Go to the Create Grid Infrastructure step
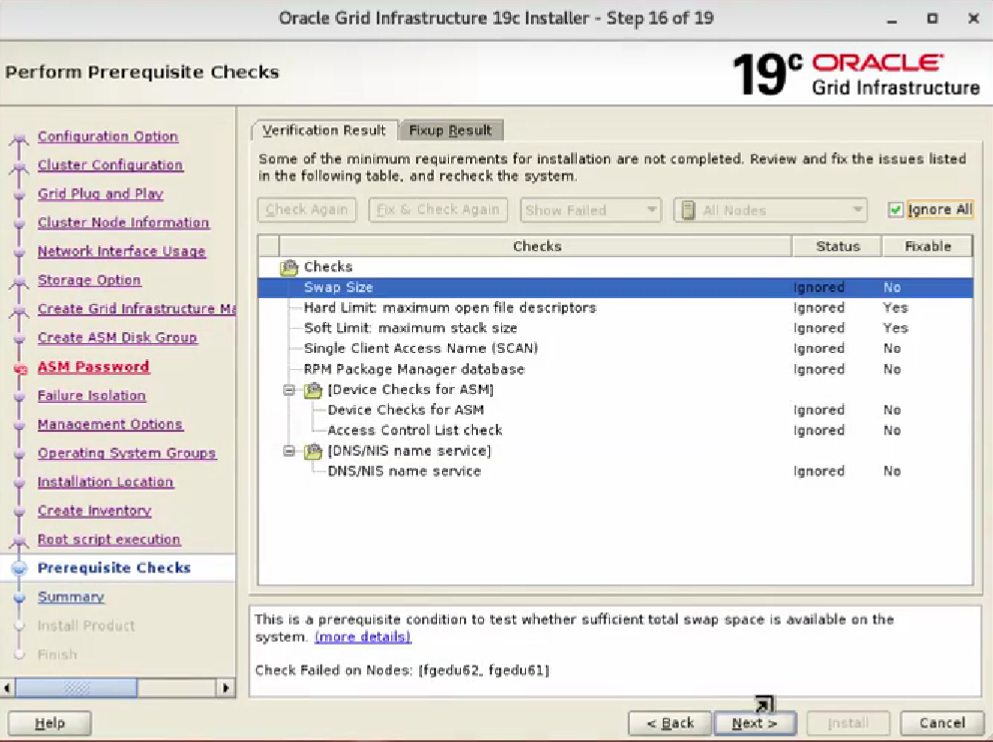993x742 pixels. [136, 309]
